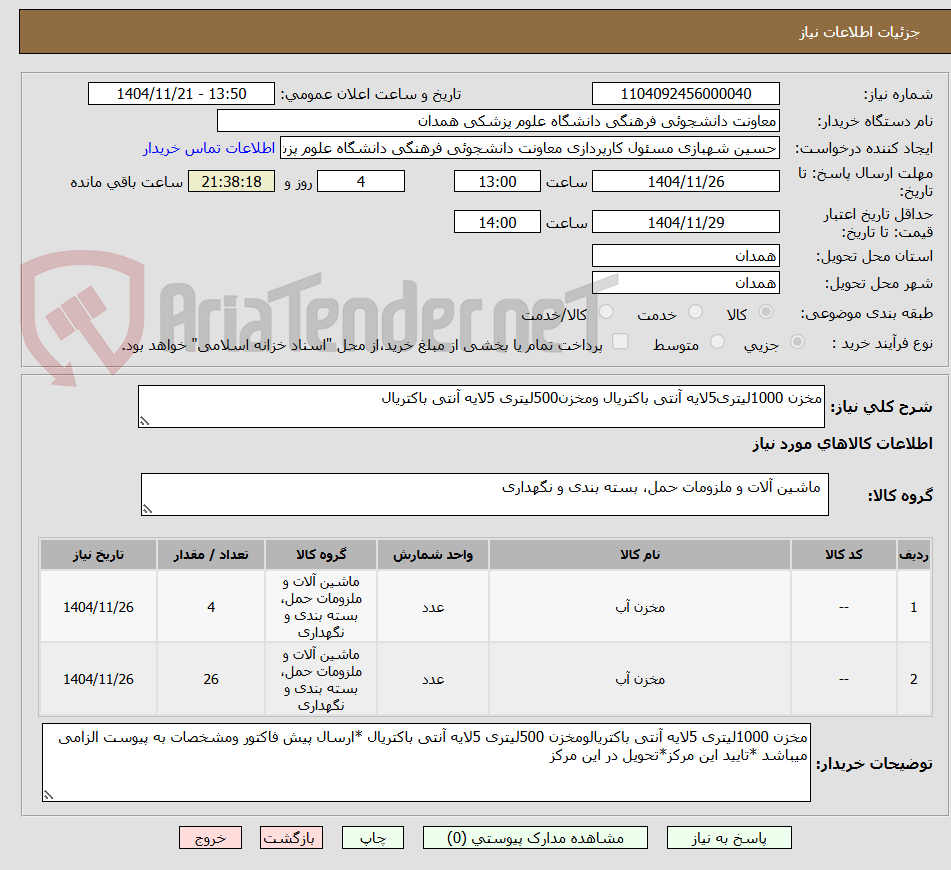The height and width of the screenshot is (870, 951).
Task: Select the 'خدمت' radio option
Action: [x=696, y=312]
